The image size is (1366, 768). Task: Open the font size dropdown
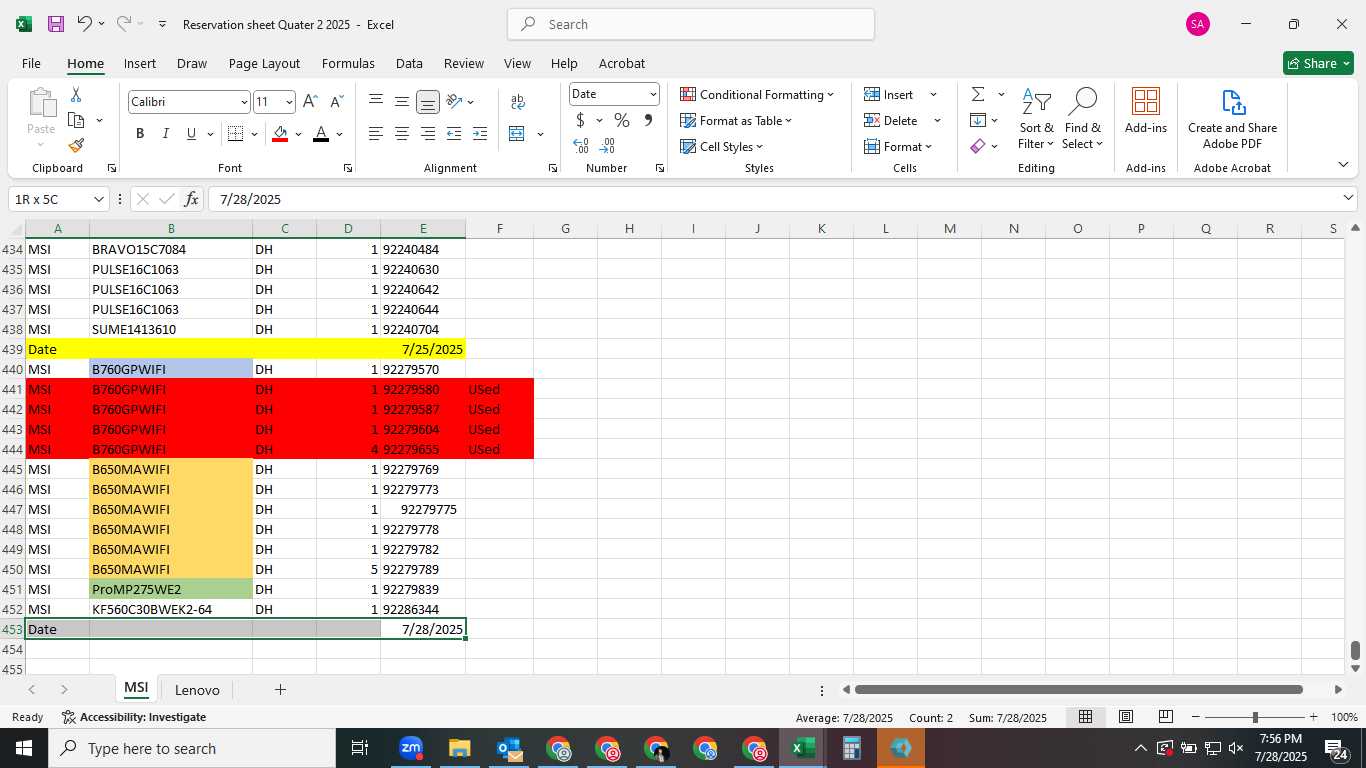tap(289, 102)
